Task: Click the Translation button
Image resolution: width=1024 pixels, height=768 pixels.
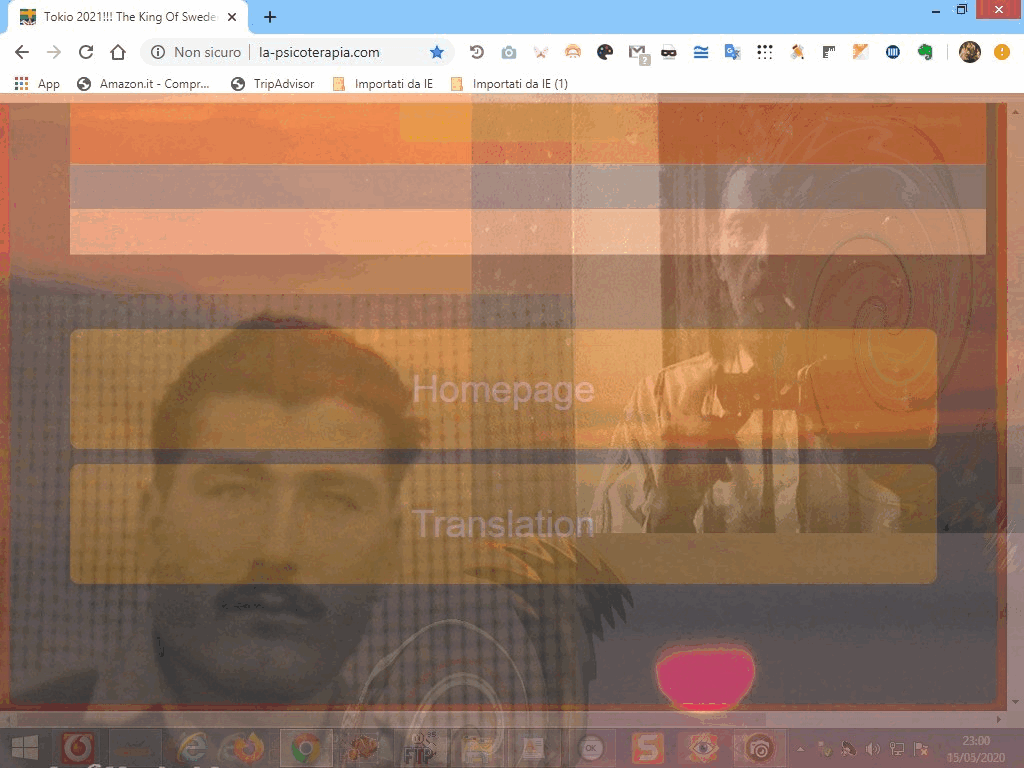Action: click(503, 524)
